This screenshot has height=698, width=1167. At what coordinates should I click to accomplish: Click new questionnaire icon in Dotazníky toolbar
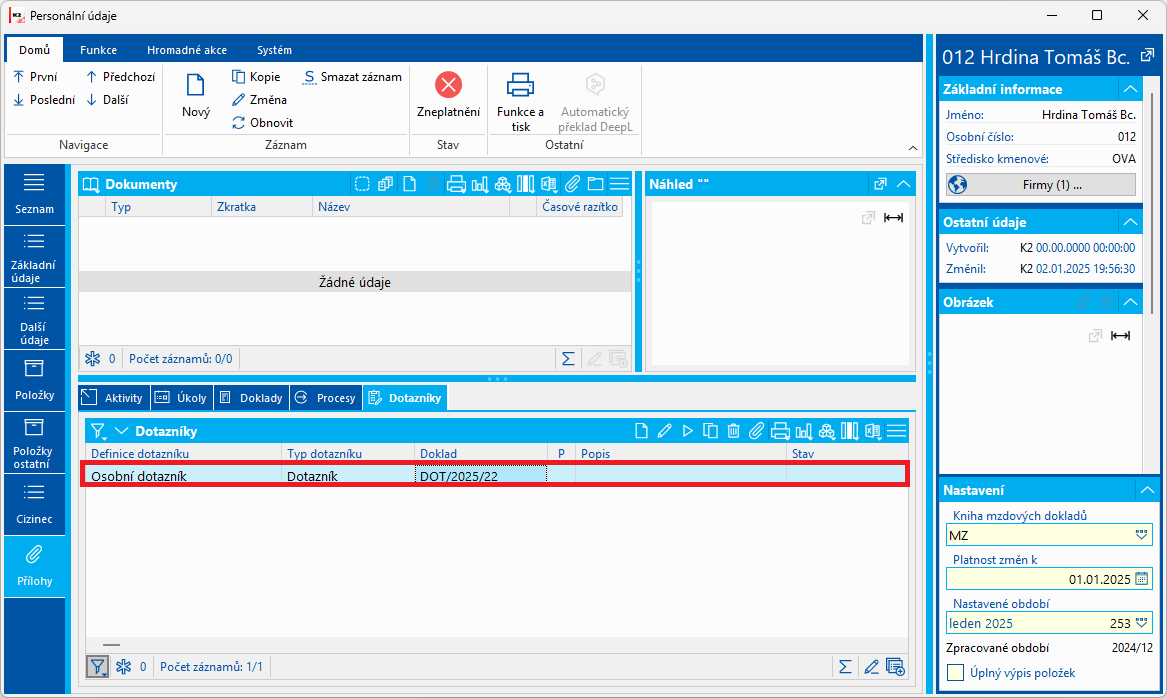[642, 431]
